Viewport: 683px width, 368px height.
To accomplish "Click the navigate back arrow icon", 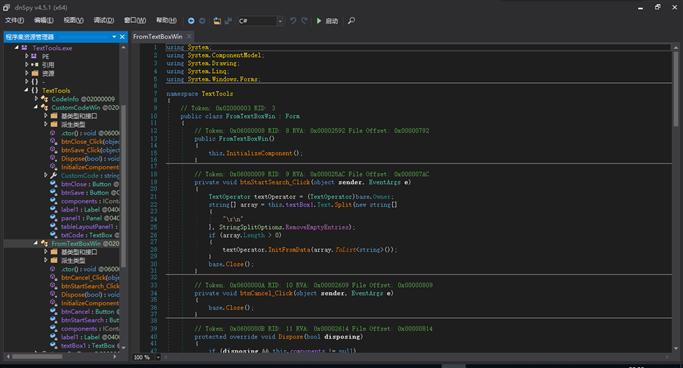I will 191,20.
